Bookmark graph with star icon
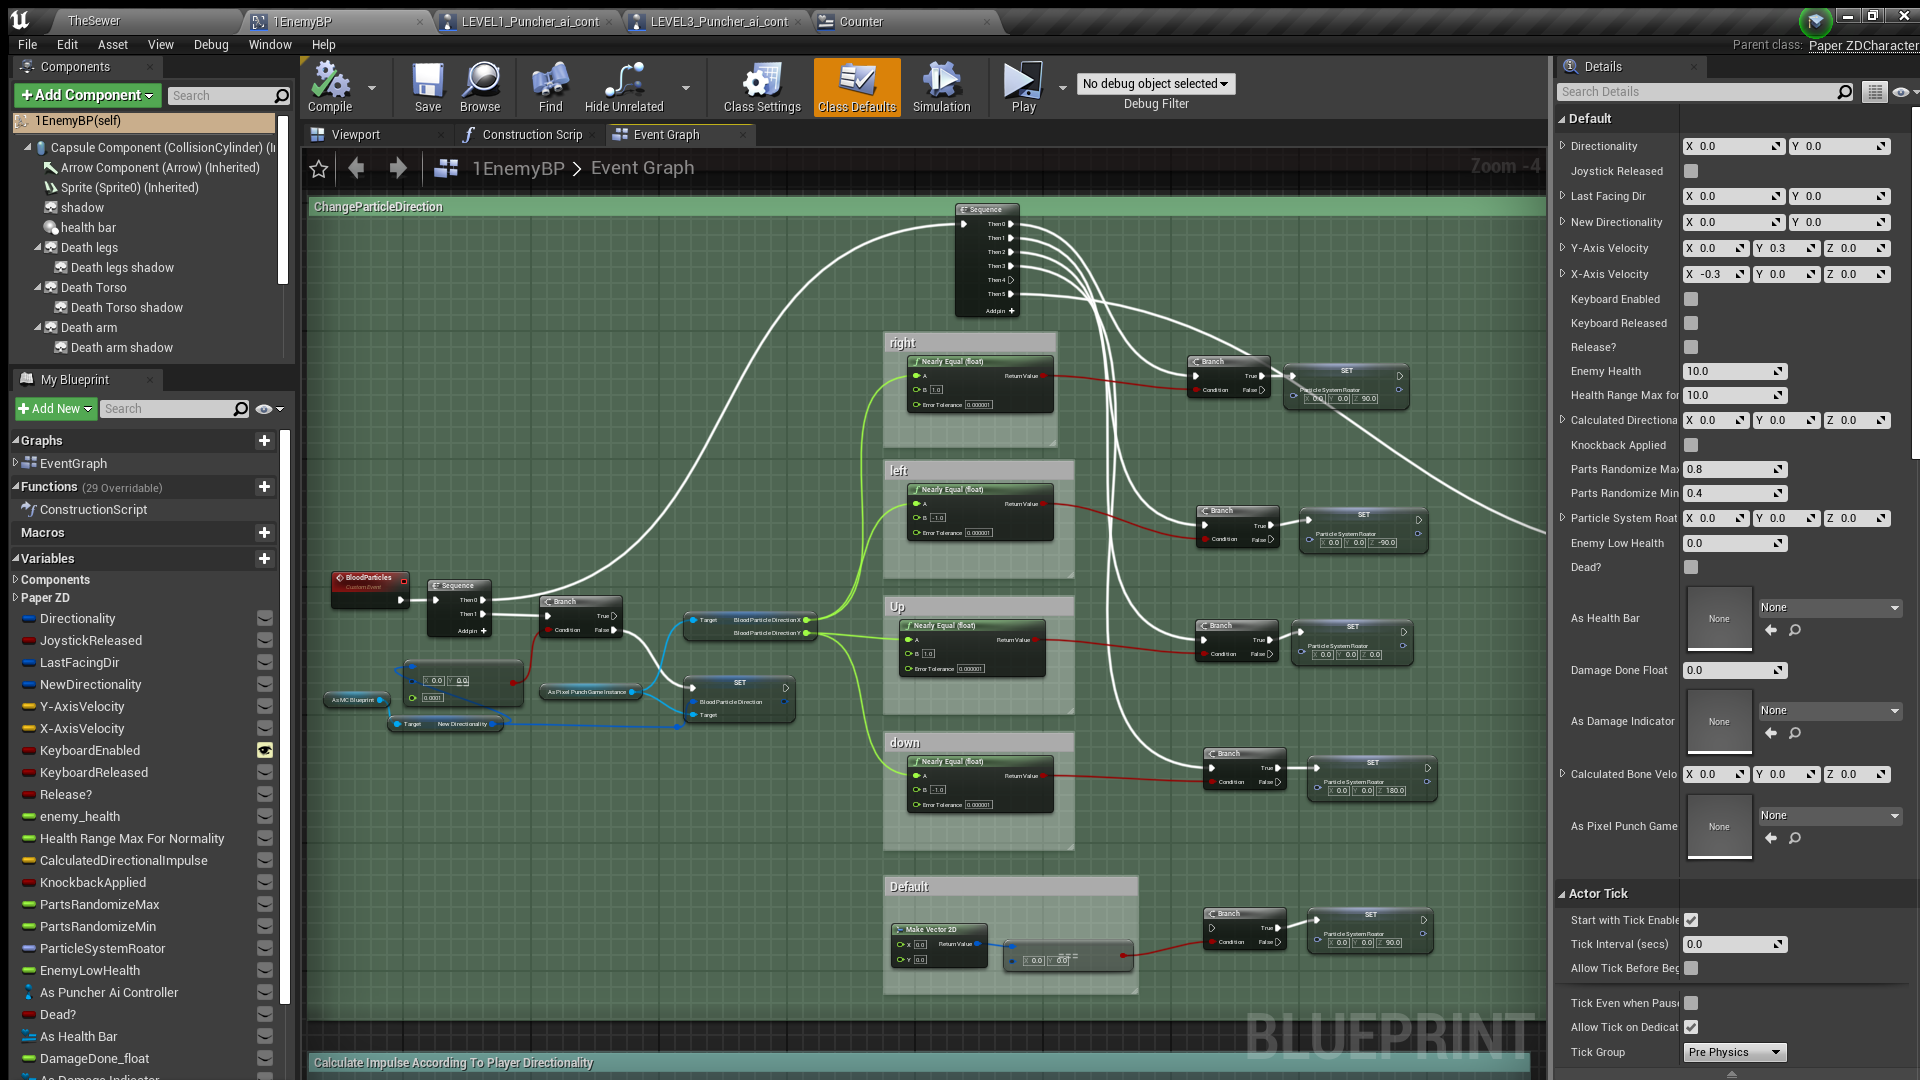1920x1080 pixels. pos(319,169)
